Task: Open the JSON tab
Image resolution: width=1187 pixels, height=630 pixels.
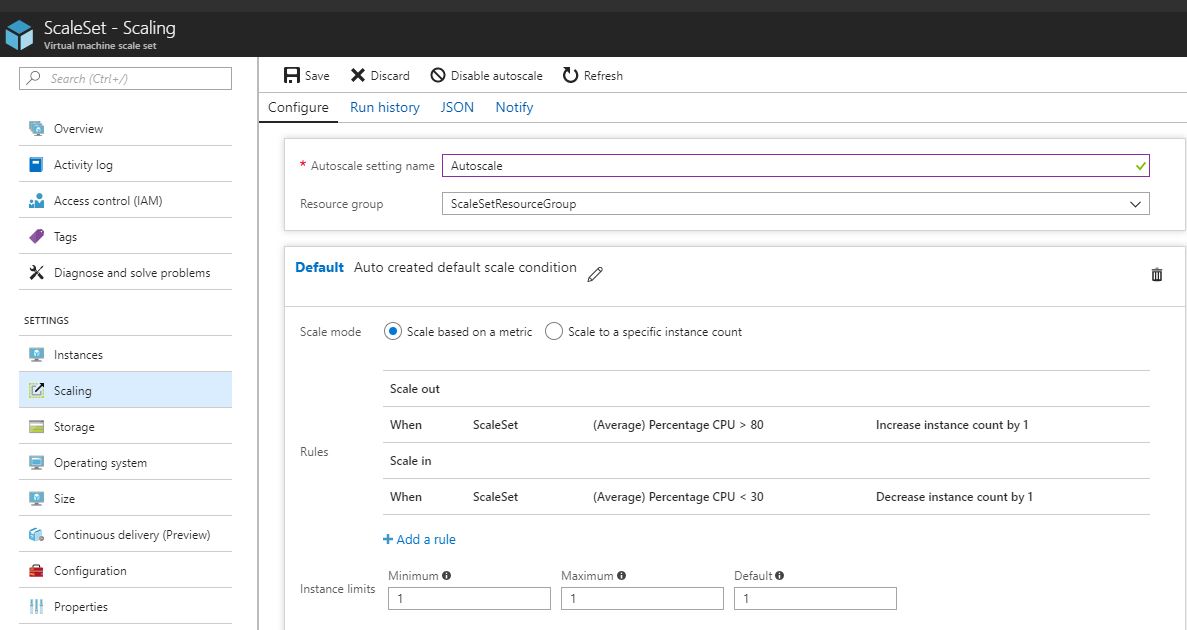Action: (456, 107)
